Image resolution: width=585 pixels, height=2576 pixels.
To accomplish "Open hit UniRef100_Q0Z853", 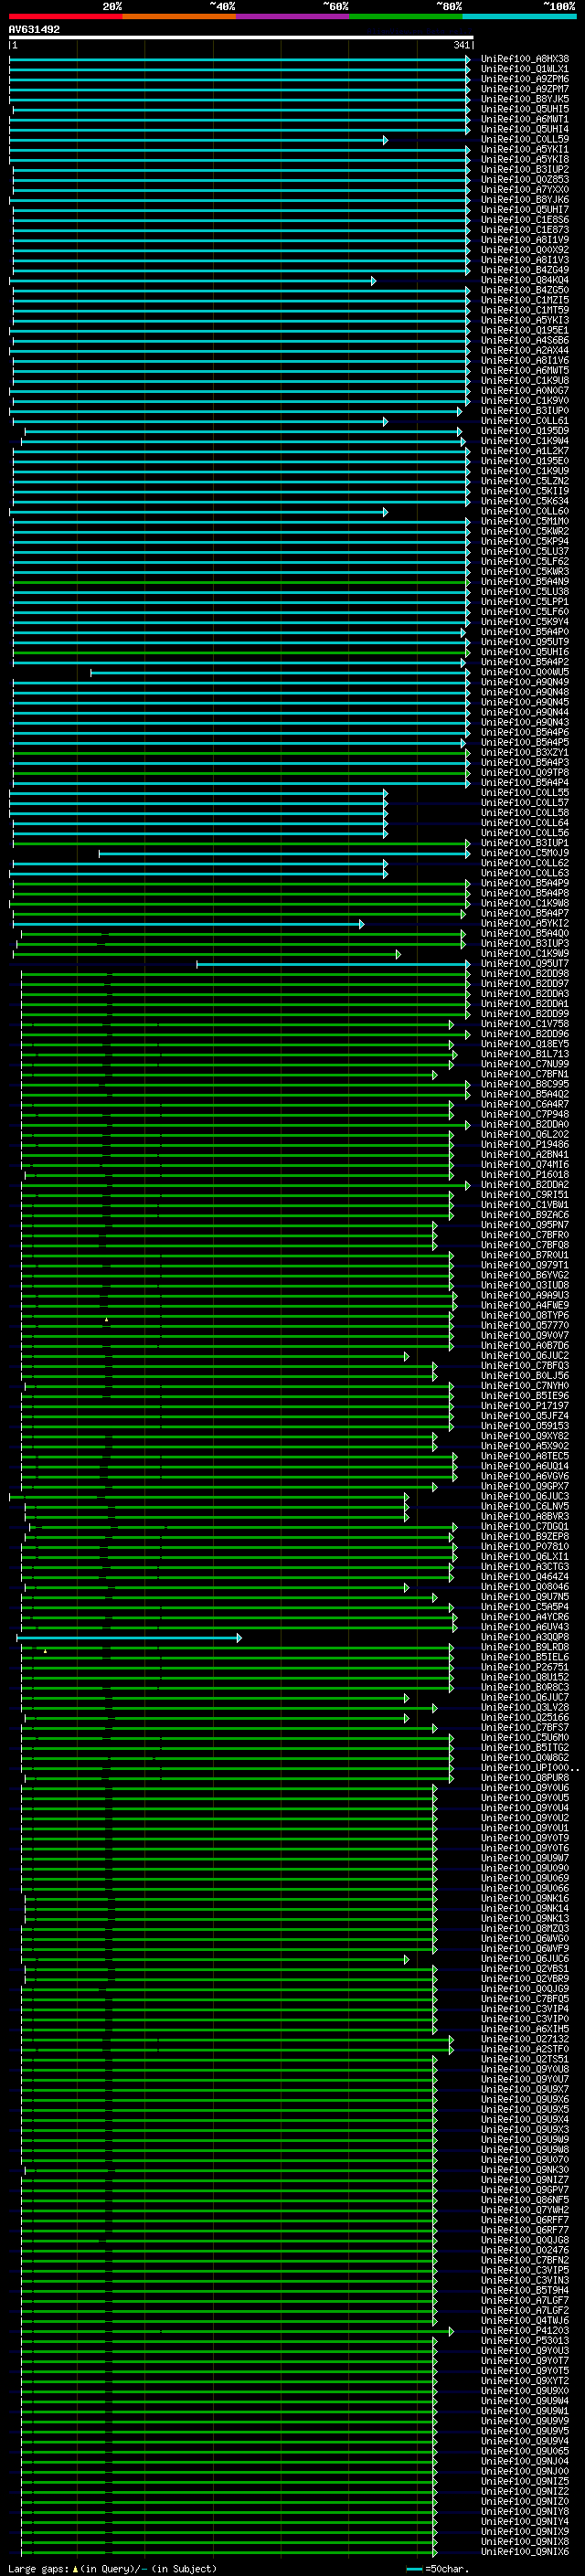I will point(525,180).
